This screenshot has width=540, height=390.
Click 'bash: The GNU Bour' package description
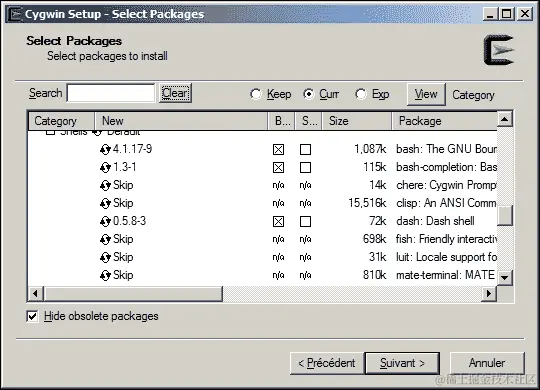point(446,149)
